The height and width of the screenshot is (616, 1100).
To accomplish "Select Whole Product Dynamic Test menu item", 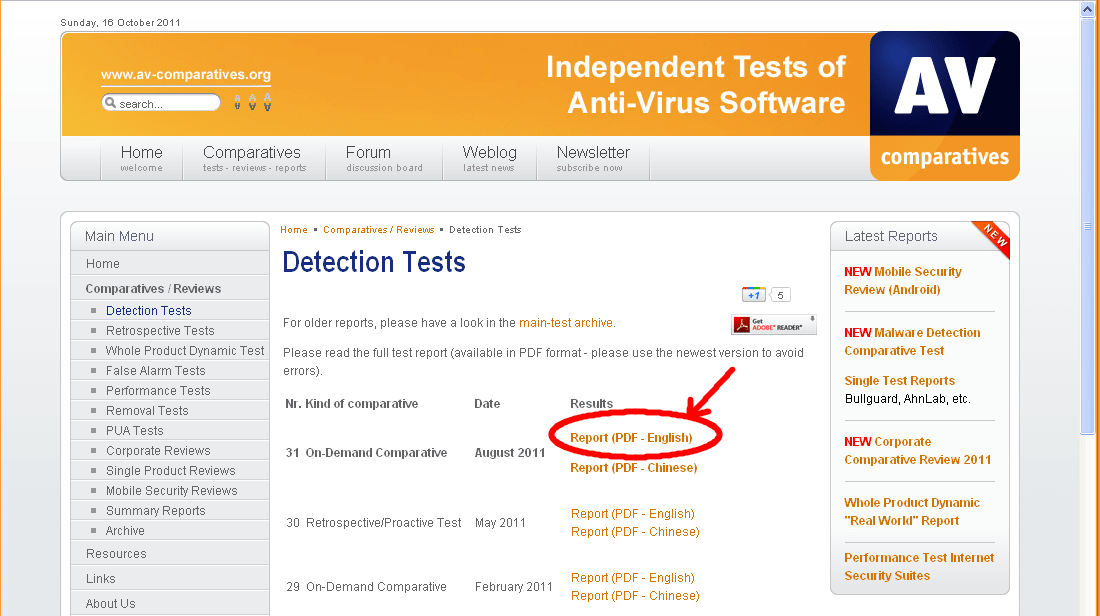I will click(185, 351).
